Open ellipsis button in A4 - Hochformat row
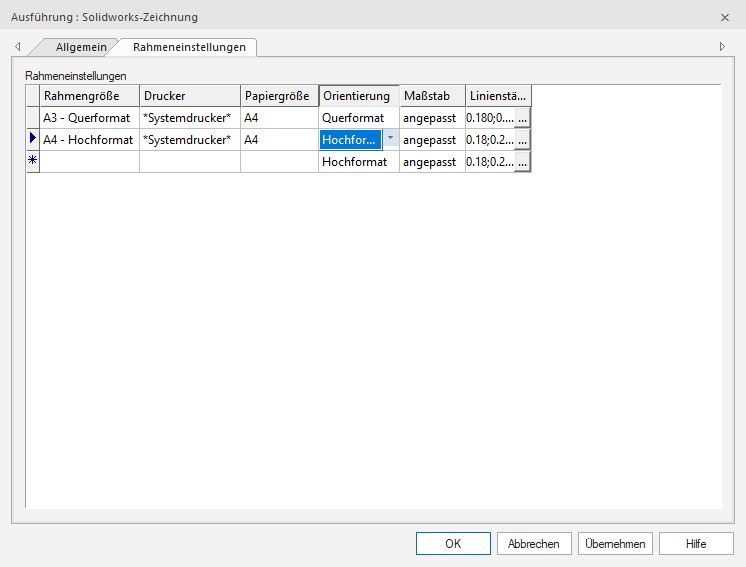This screenshot has width=746, height=567. 522,140
